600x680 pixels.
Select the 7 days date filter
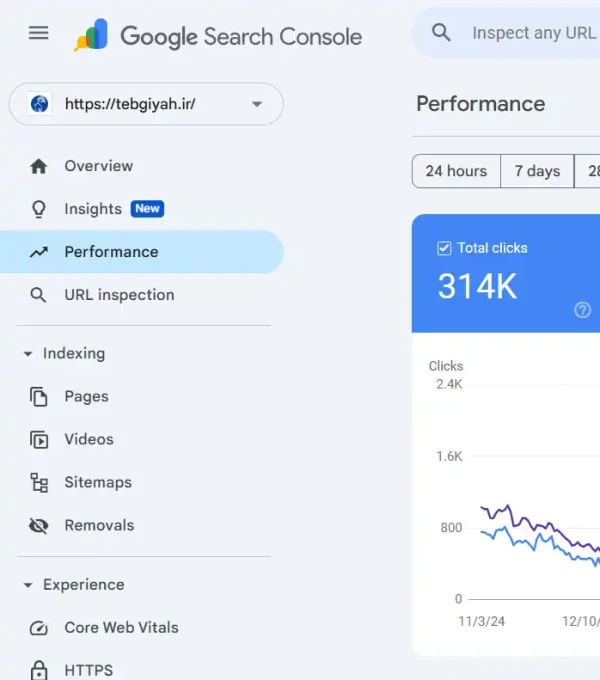click(x=537, y=171)
